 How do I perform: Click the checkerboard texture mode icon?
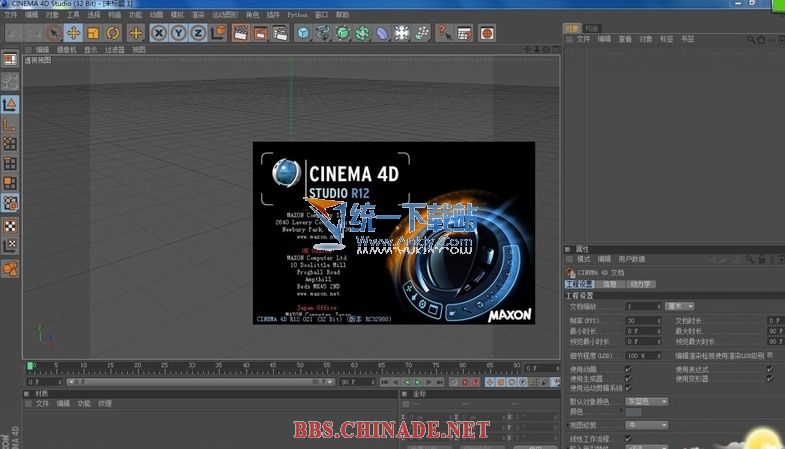(10, 226)
